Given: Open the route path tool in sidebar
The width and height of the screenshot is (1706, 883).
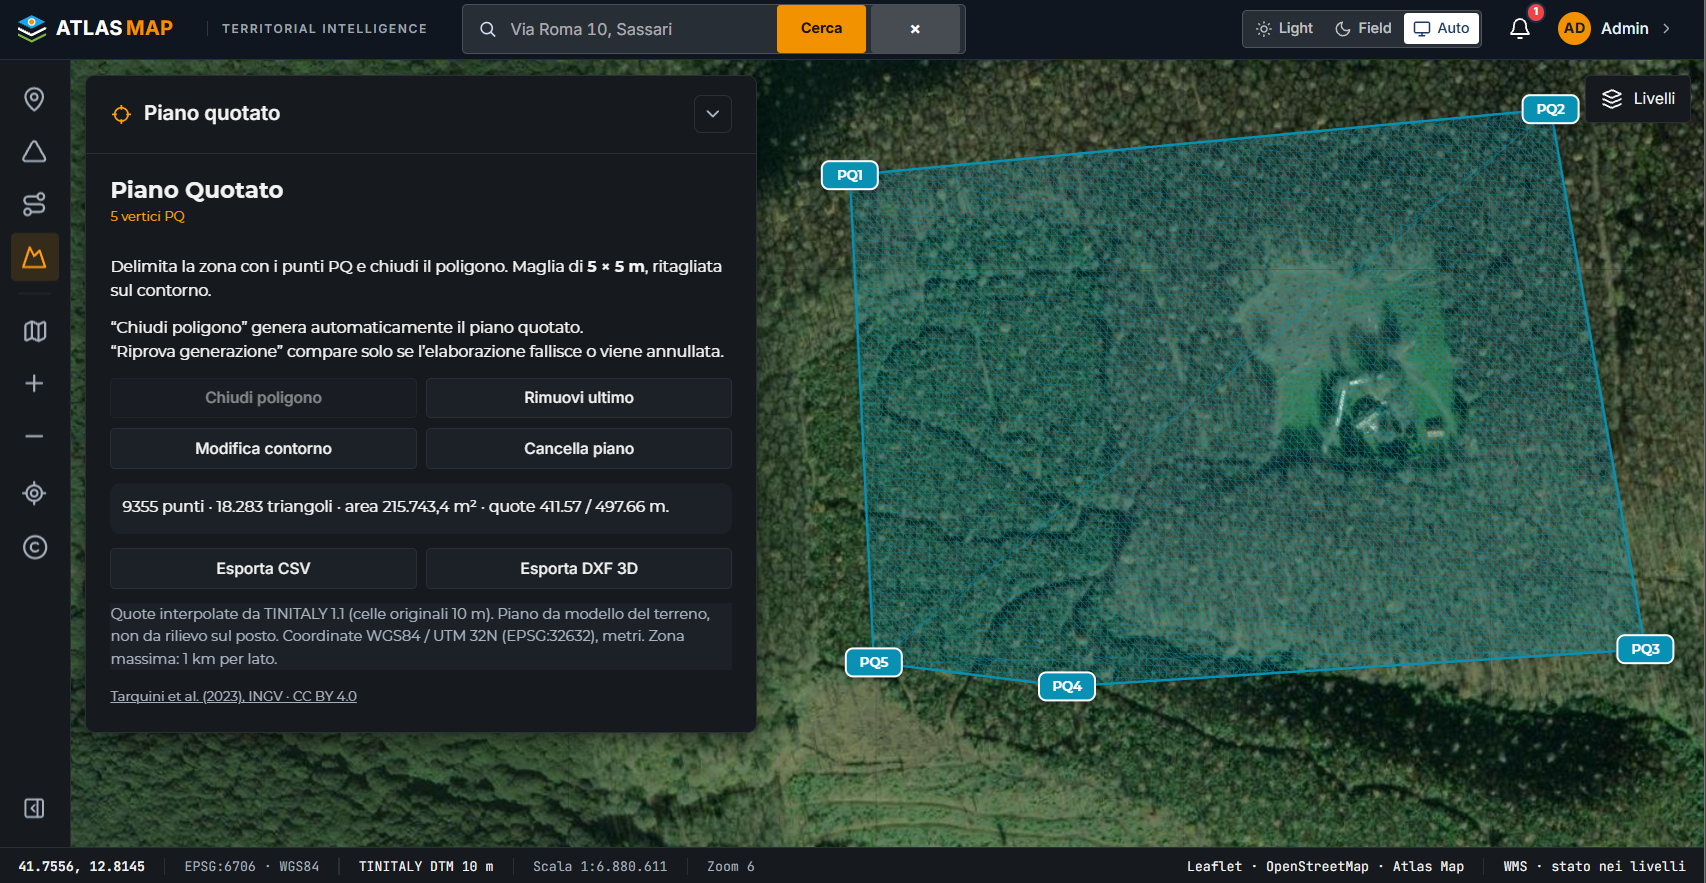Looking at the screenshot, I should 34,205.
